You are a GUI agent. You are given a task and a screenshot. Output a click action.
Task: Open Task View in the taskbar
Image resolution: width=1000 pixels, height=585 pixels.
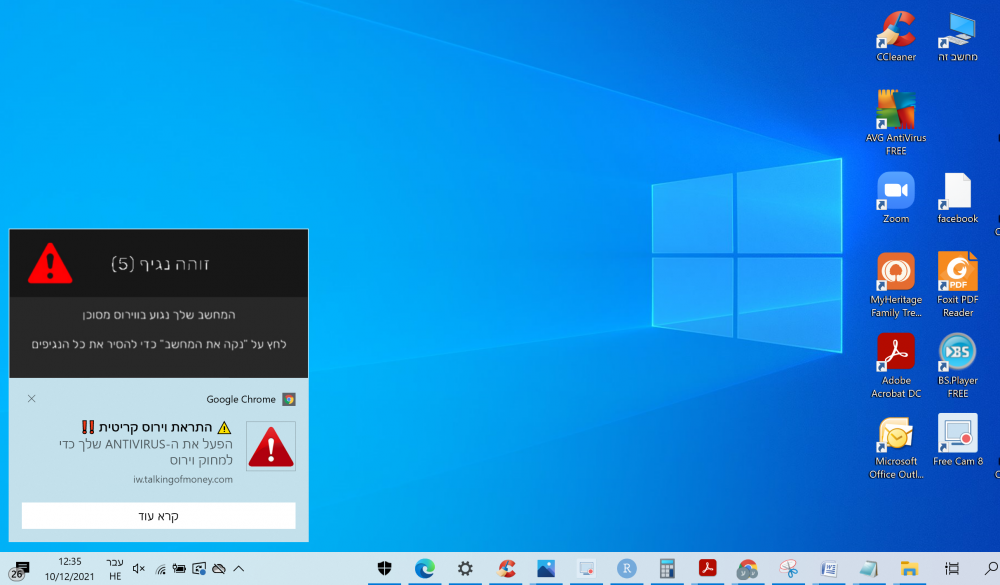[952, 568]
